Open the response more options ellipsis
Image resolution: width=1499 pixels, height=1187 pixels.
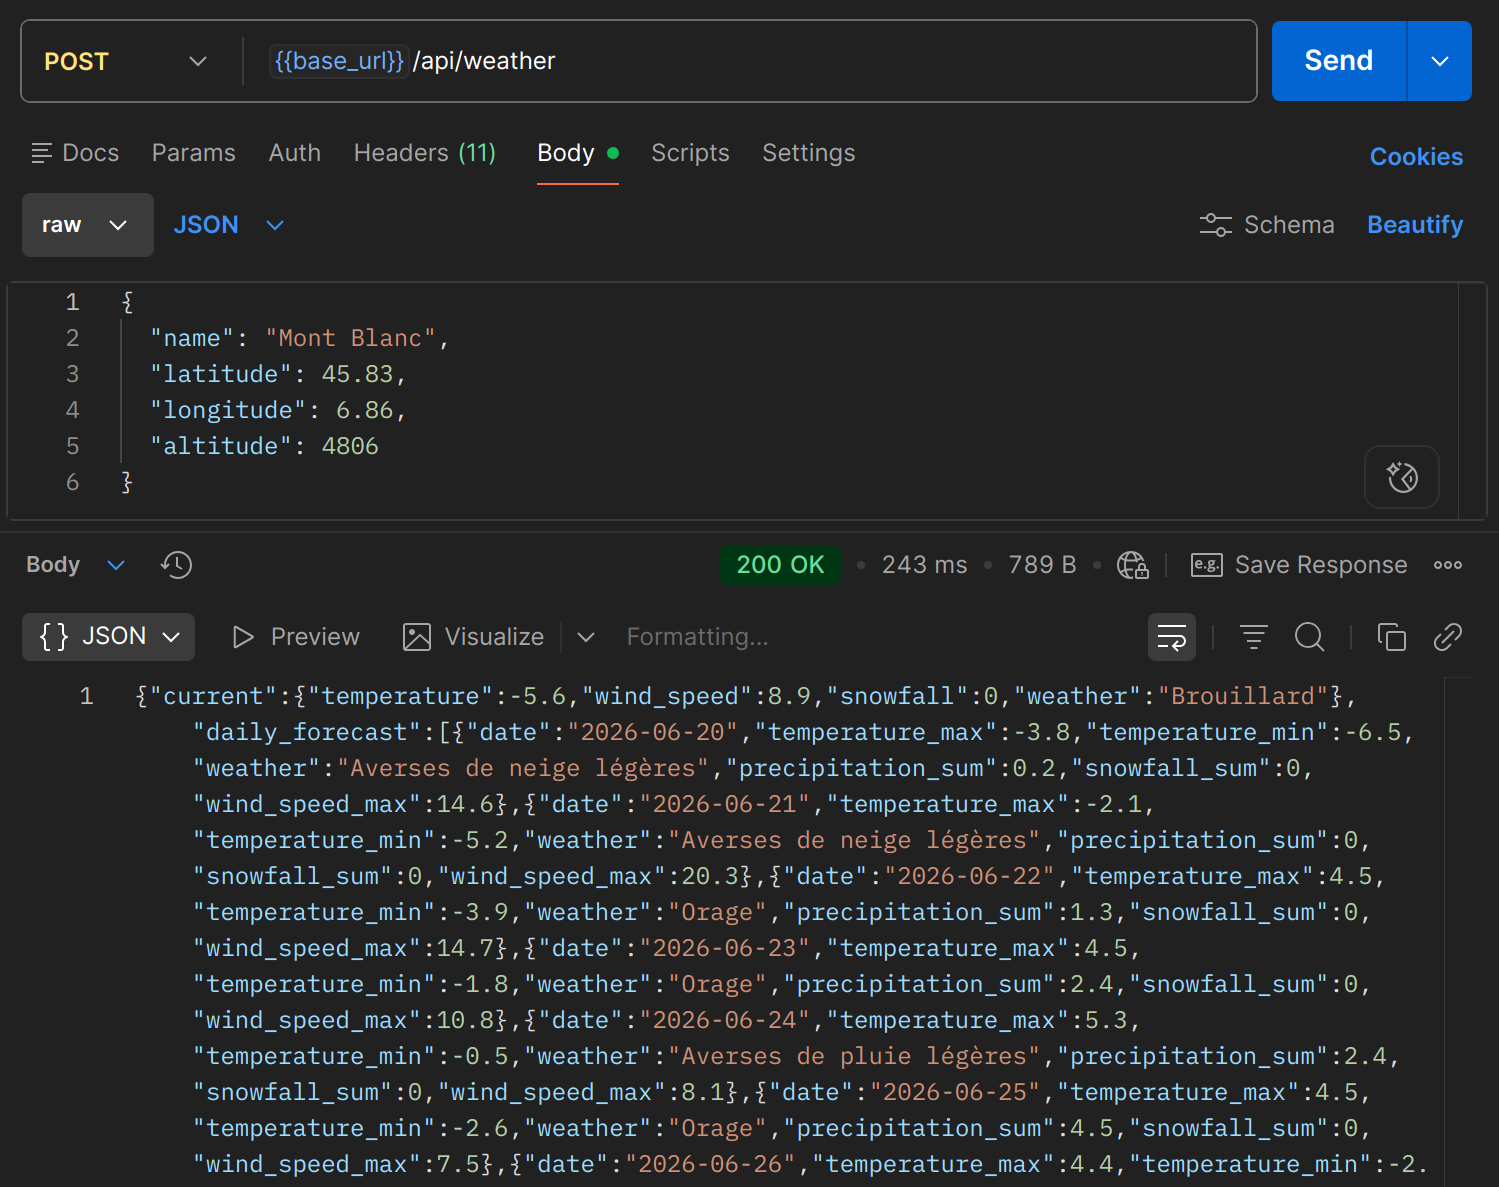(1447, 565)
